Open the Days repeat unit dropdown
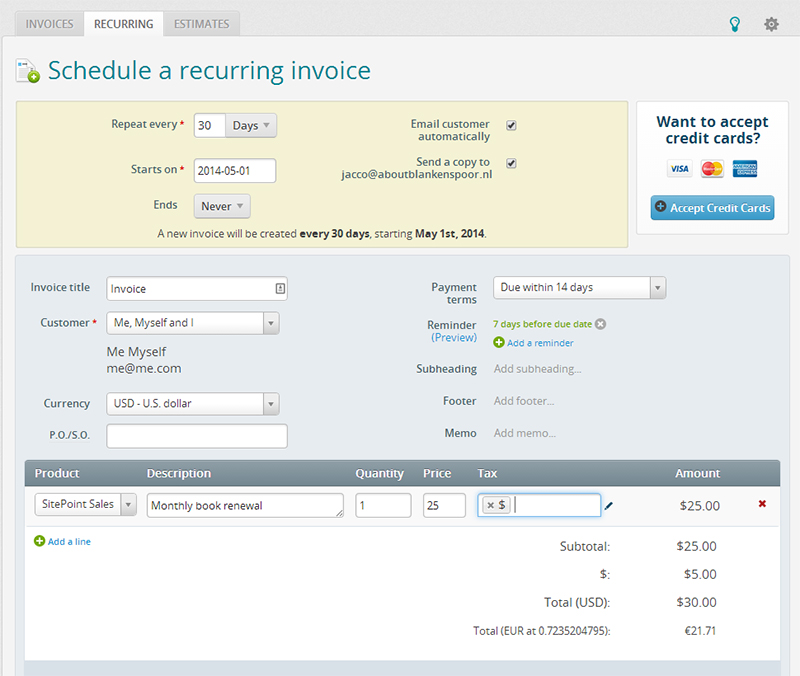Image resolution: width=800 pixels, height=676 pixels. point(251,126)
